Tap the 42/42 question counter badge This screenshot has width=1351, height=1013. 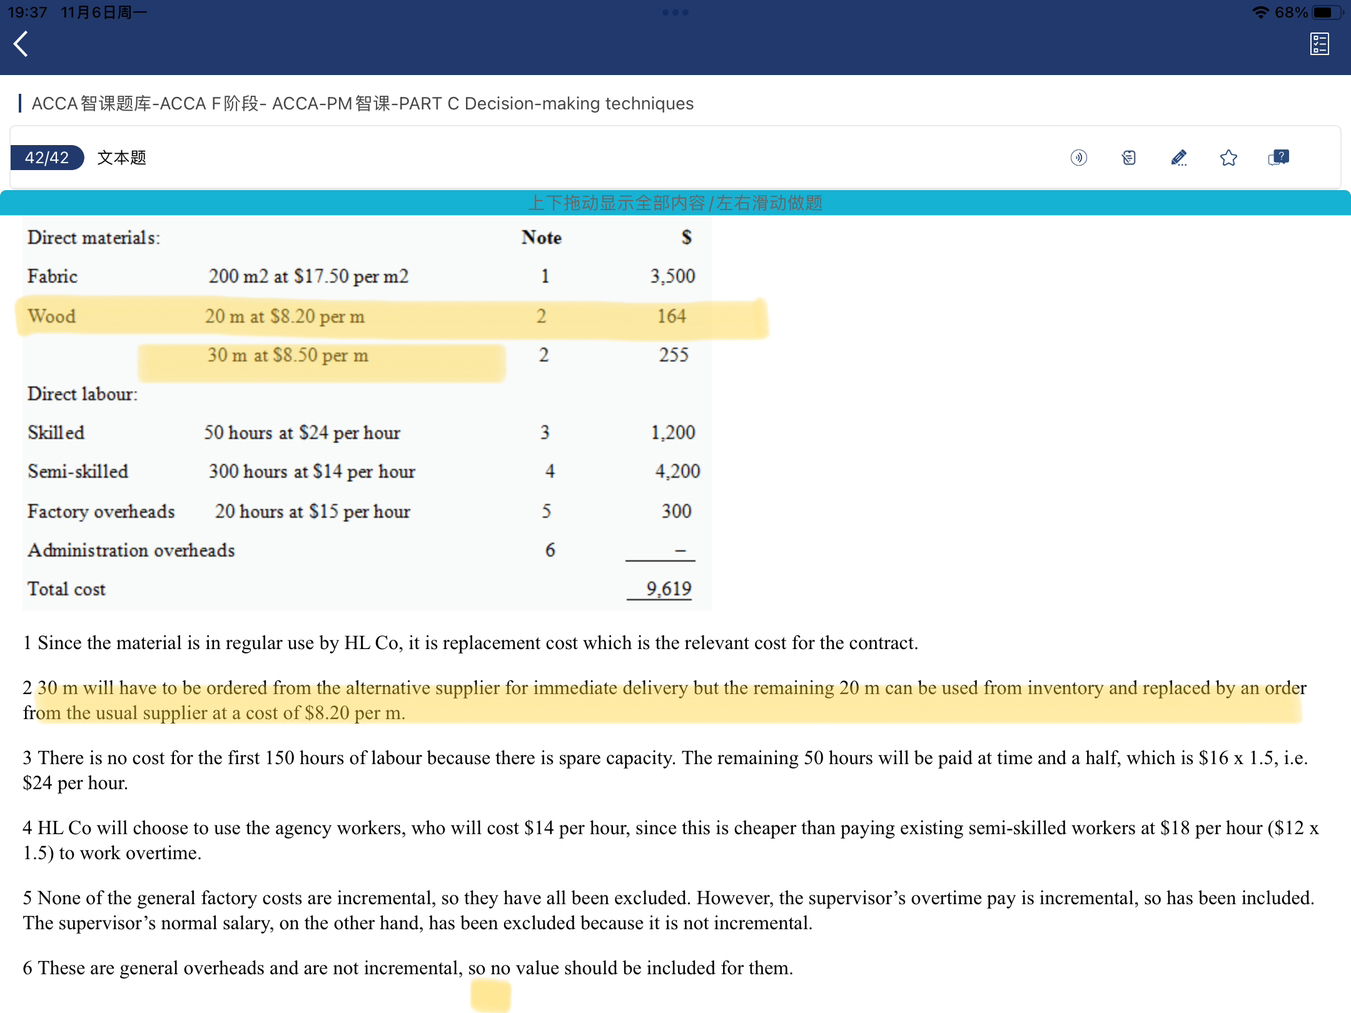[x=47, y=158]
